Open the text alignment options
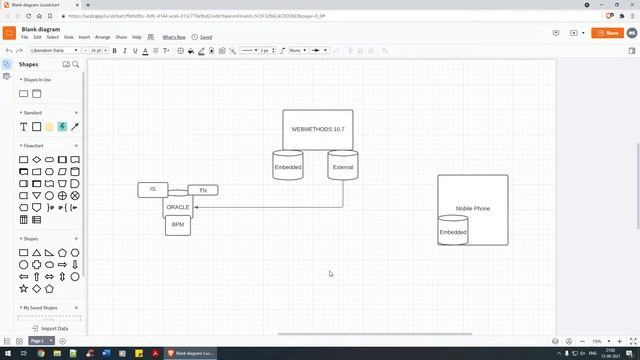 (156, 51)
